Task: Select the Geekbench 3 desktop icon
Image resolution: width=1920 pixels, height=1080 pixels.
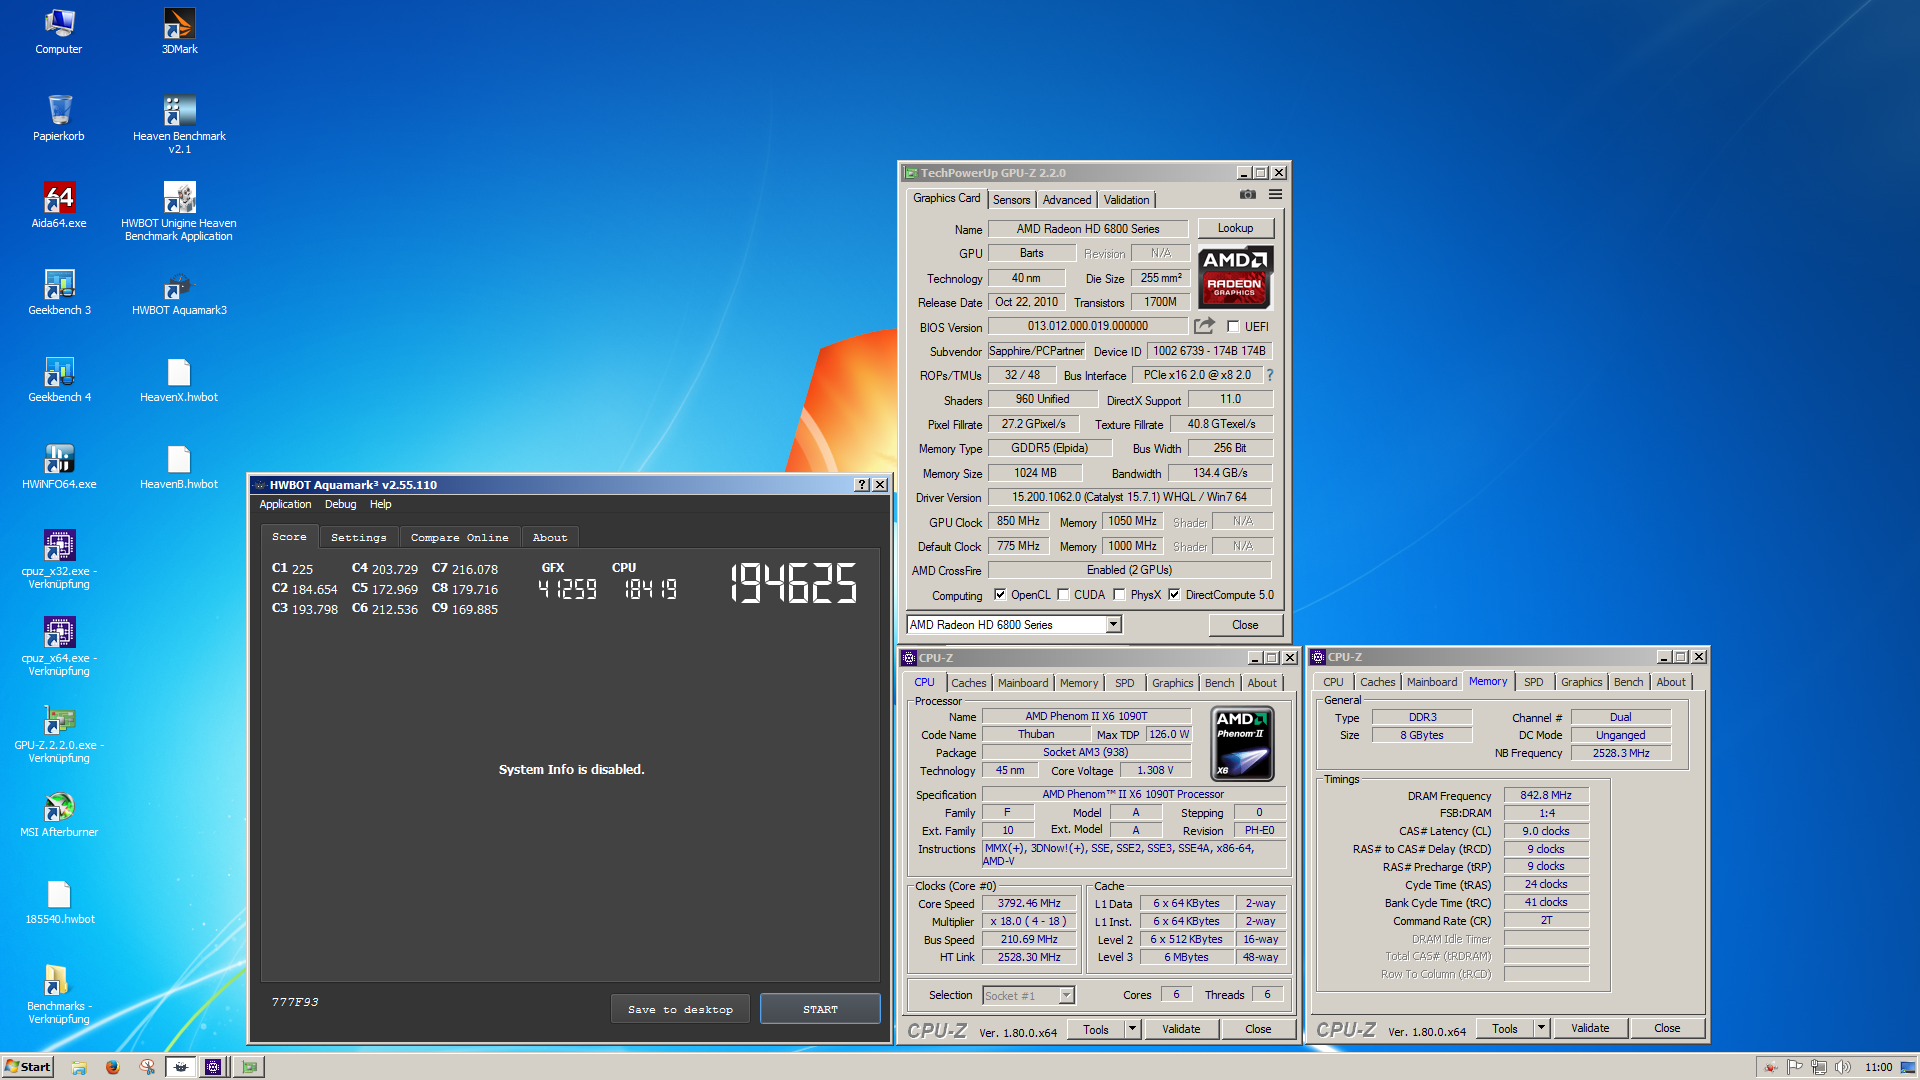Action: click(x=59, y=292)
